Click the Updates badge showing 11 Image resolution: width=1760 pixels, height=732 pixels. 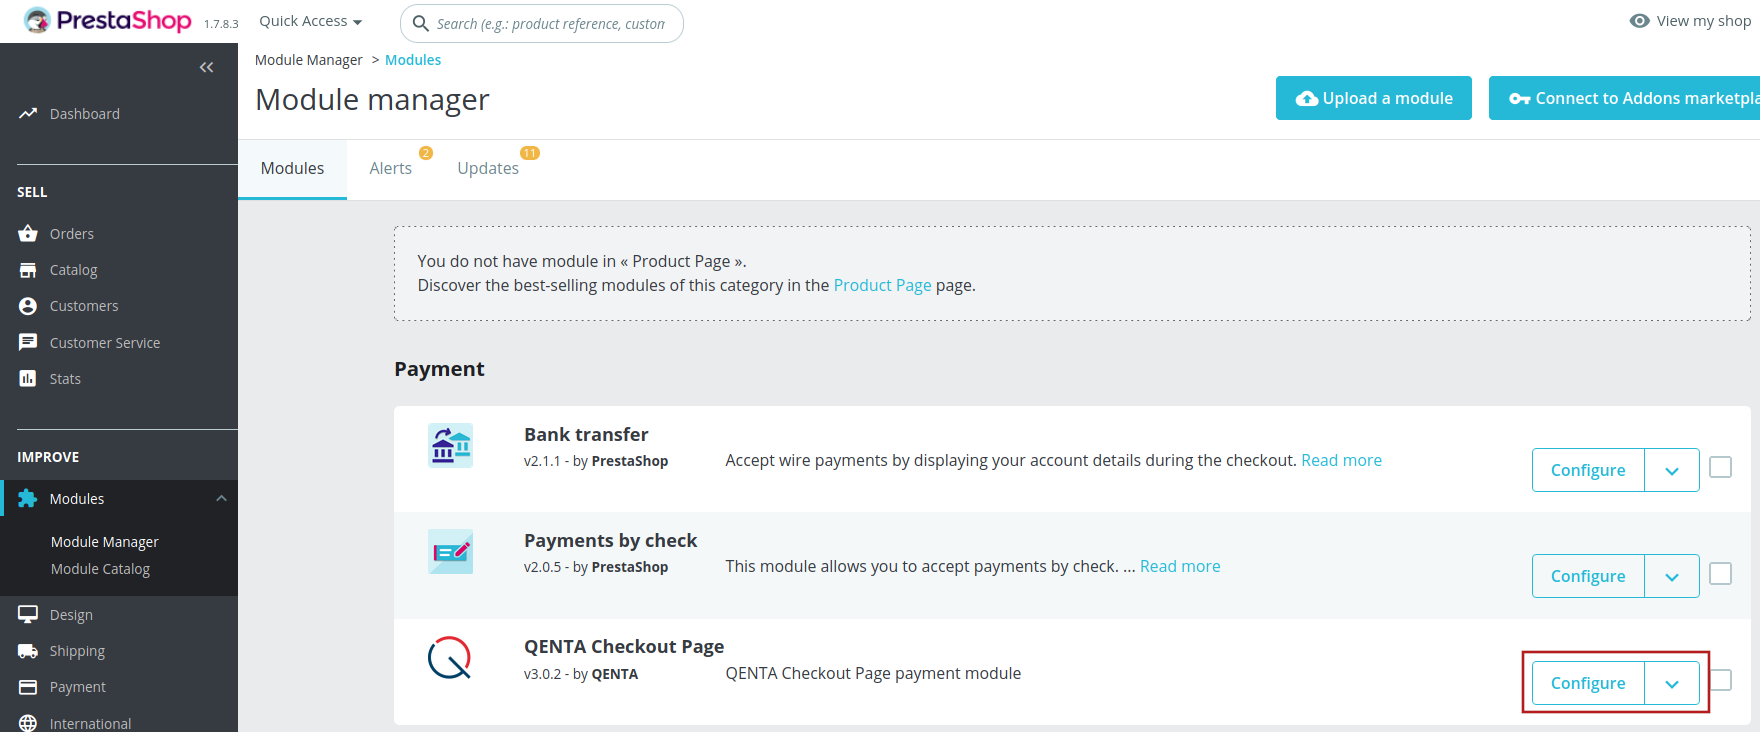point(530,153)
